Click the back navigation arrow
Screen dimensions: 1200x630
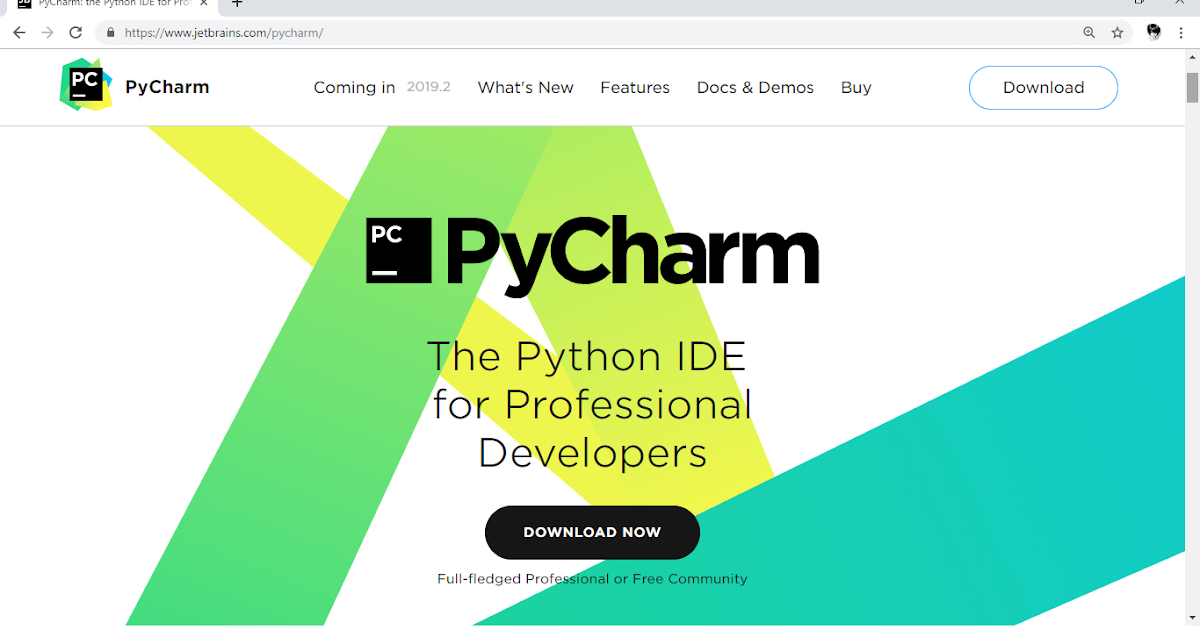tap(18, 32)
